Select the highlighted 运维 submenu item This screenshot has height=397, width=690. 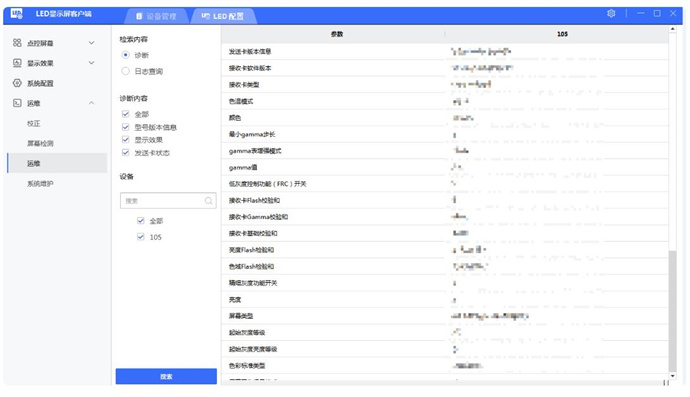[57, 163]
